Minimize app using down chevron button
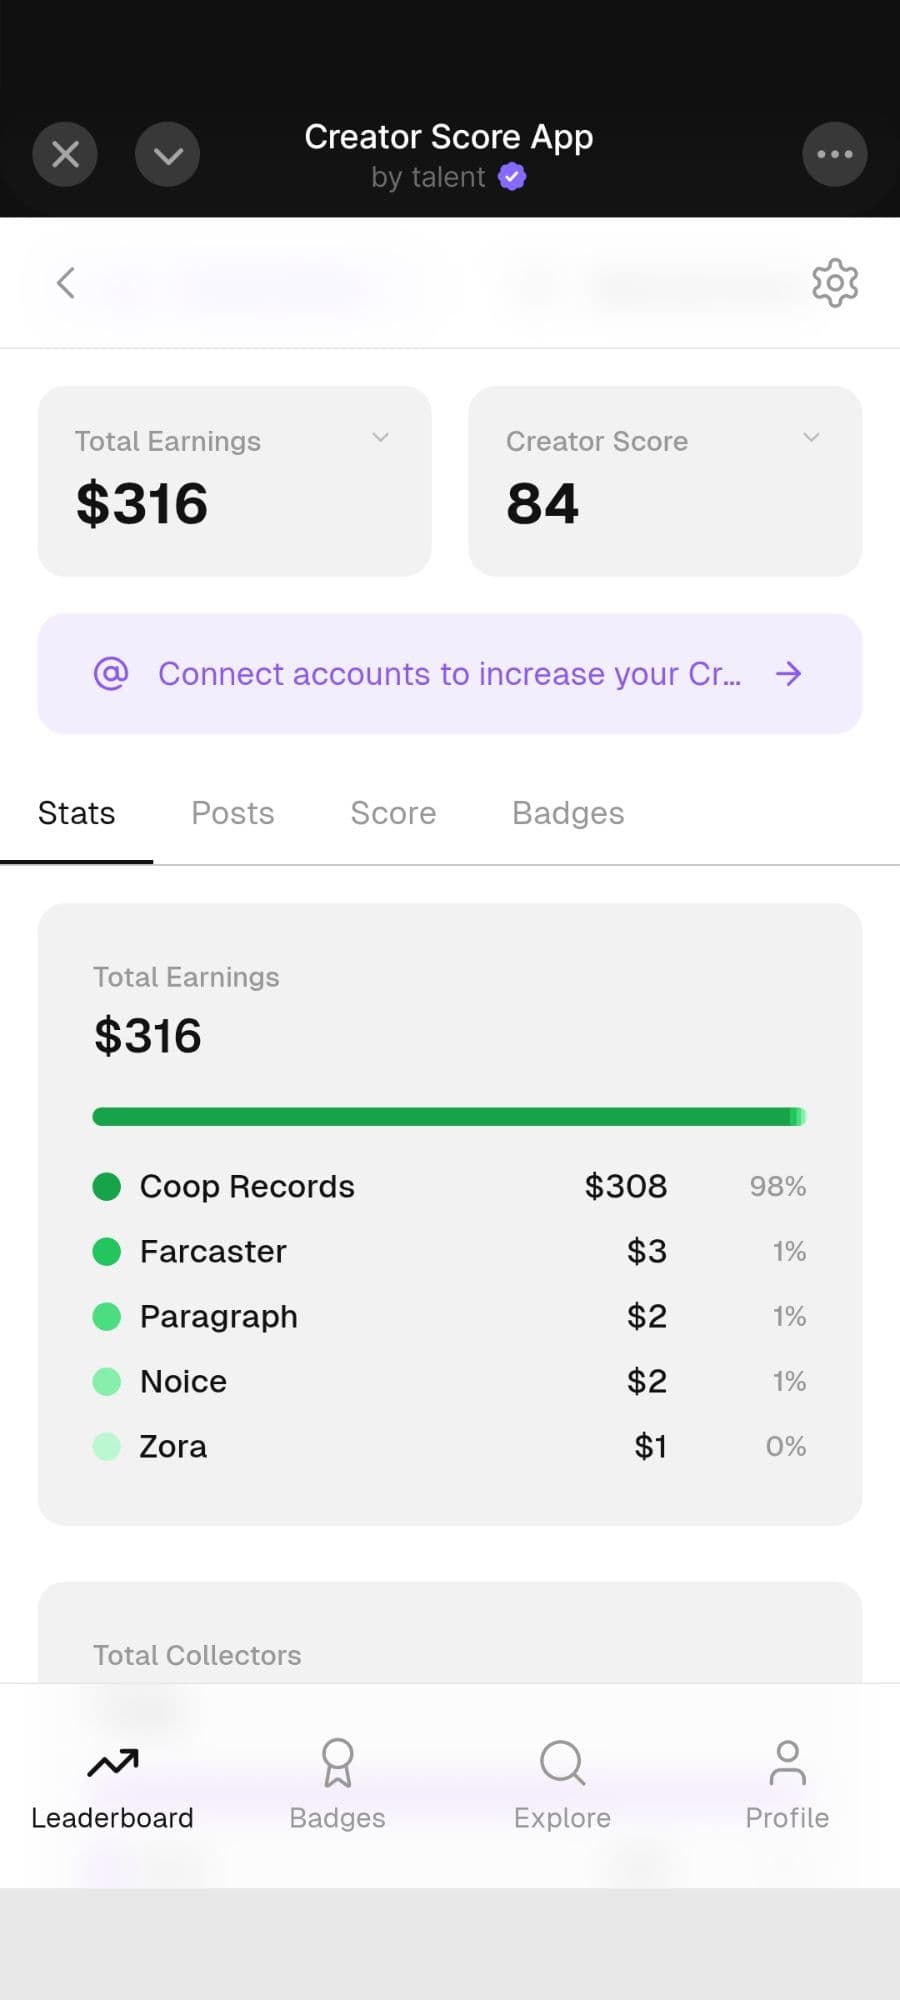 pyautogui.click(x=167, y=154)
